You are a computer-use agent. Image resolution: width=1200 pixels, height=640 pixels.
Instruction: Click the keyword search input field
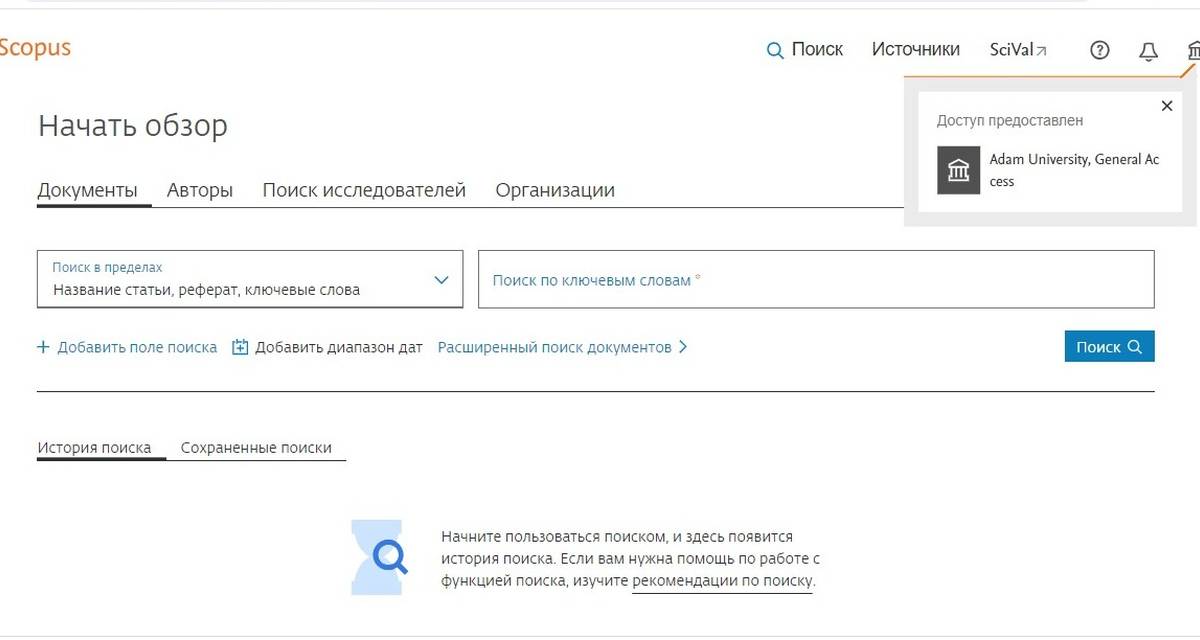(815, 280)
